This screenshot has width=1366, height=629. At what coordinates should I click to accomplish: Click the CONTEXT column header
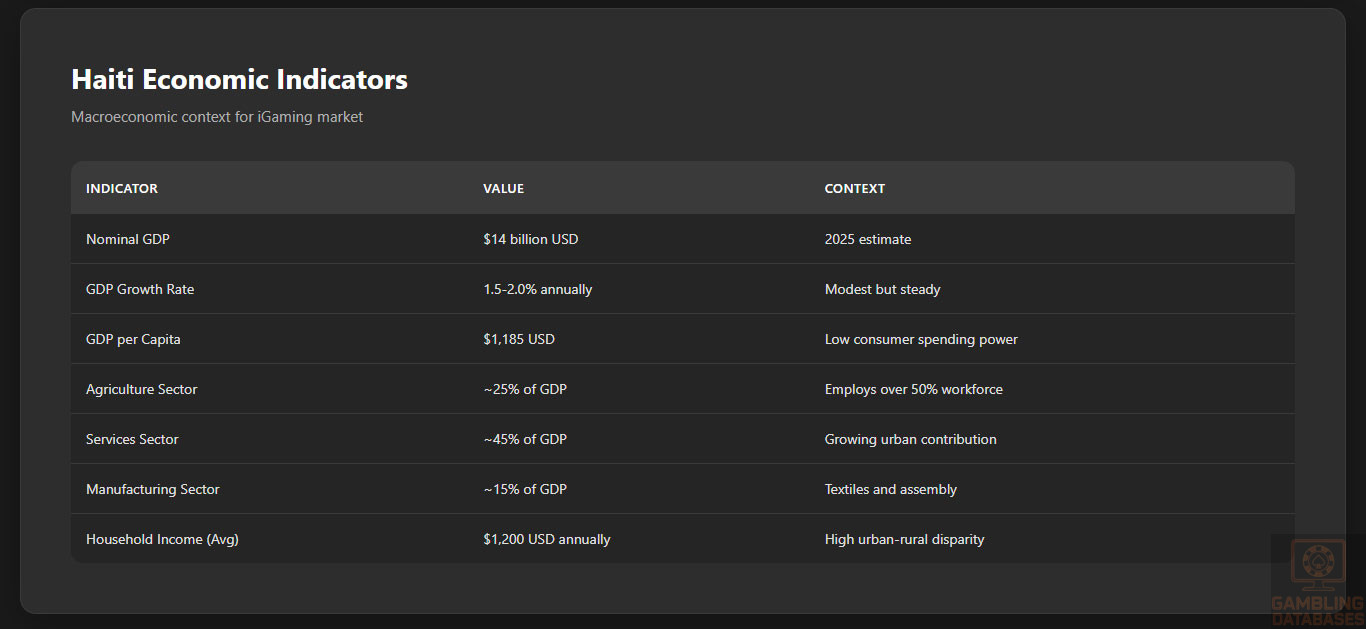(854, 189)
